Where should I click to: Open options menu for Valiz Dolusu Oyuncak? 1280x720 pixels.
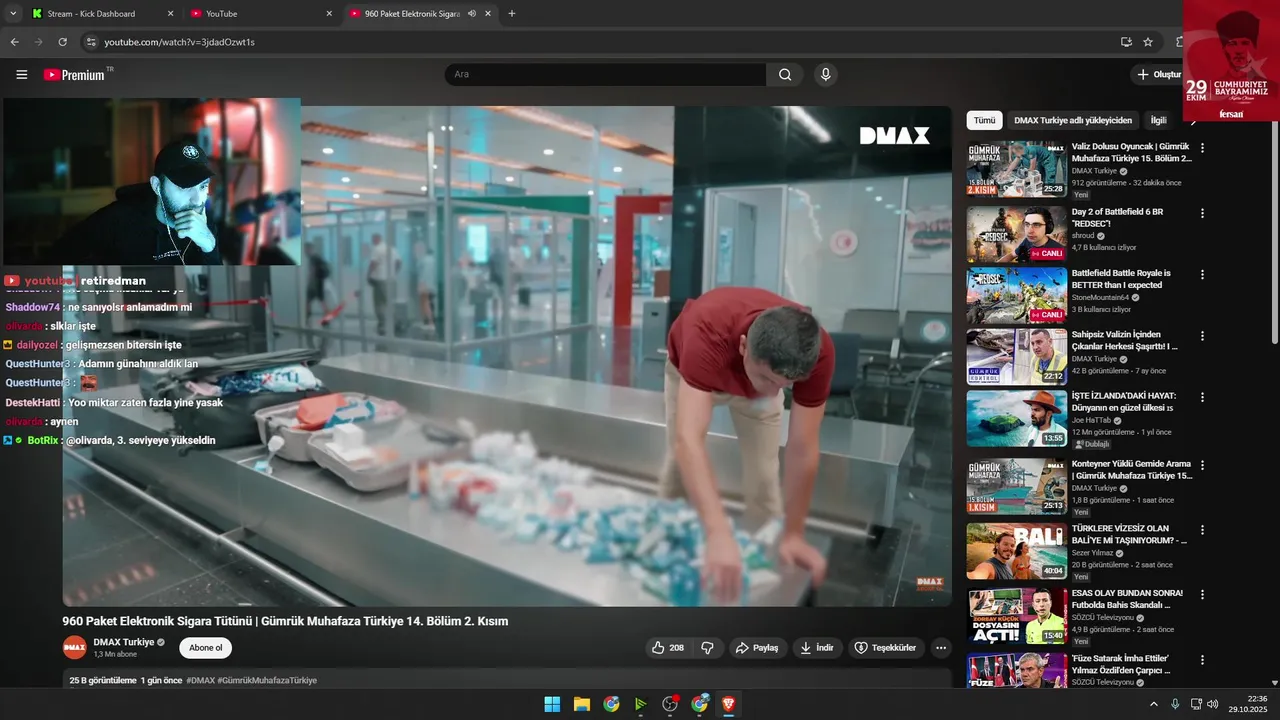[1202, 148]
